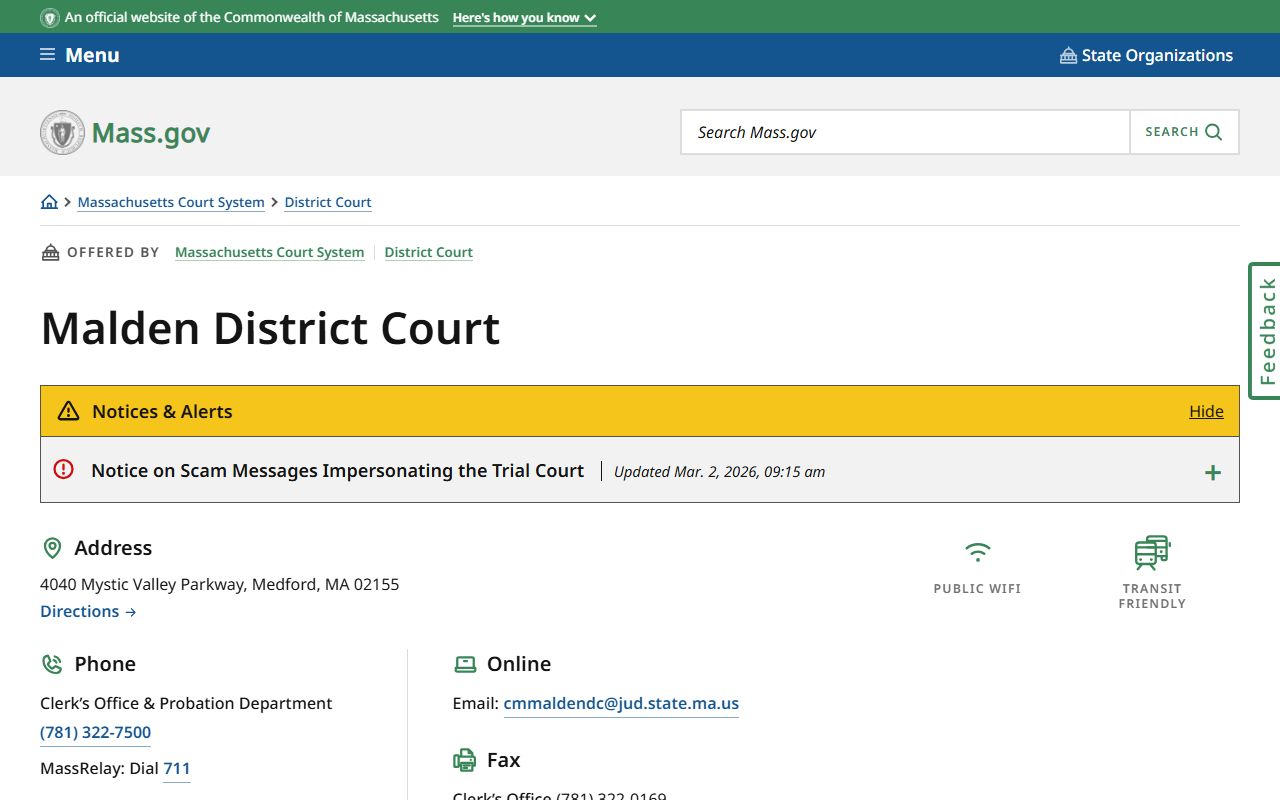The height and width of the screenshot is (800, 1280).
Task: Open the Feedback side tab
Action: click(x=1266, y=331)
